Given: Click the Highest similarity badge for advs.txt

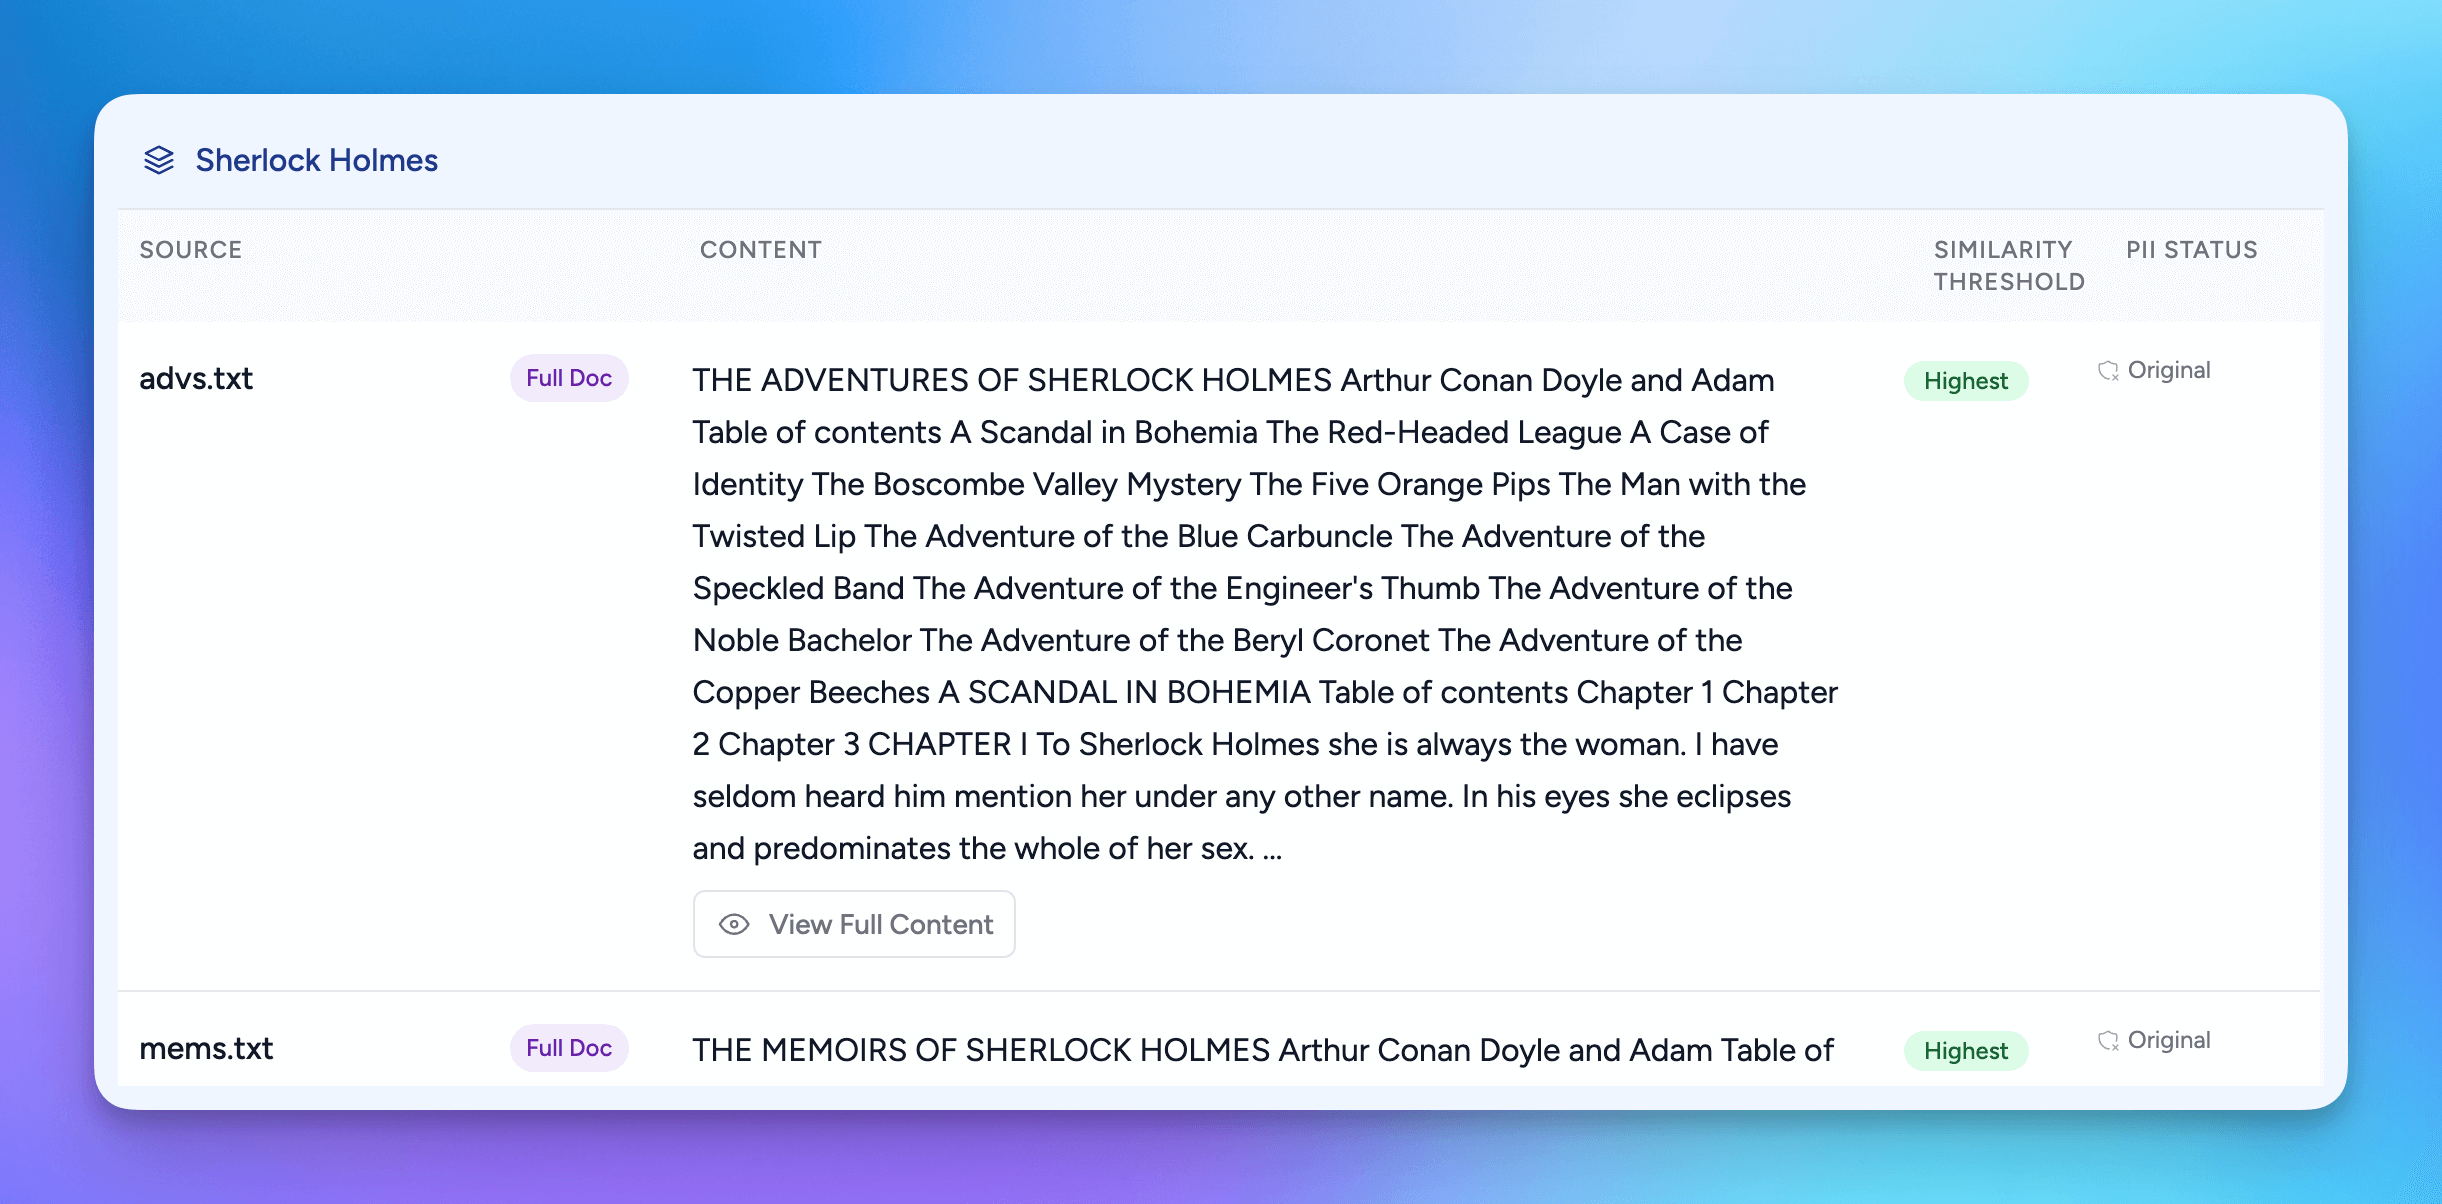Looking at the screenshot, I should pos(1965,381).
